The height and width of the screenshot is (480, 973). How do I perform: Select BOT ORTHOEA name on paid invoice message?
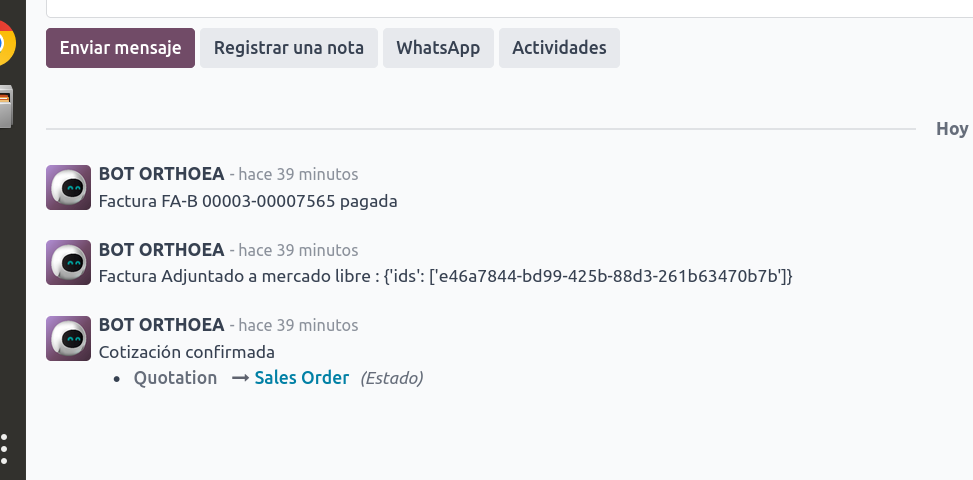point(161,174)
